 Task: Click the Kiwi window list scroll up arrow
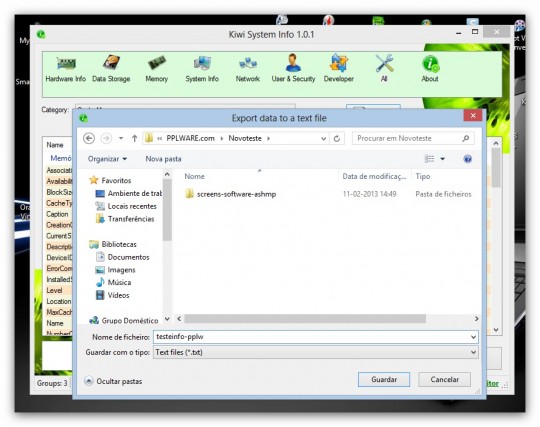pos(496,143)
